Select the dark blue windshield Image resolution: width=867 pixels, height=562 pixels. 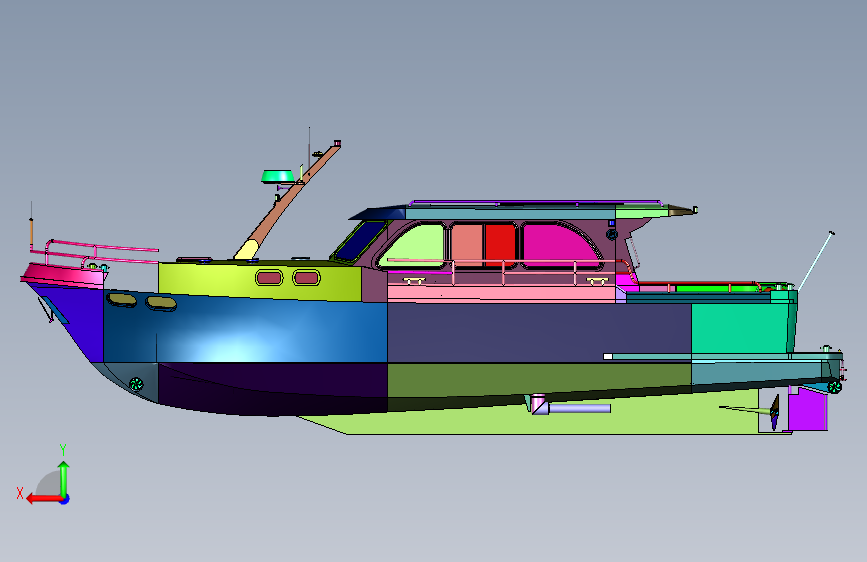(361, 241)
